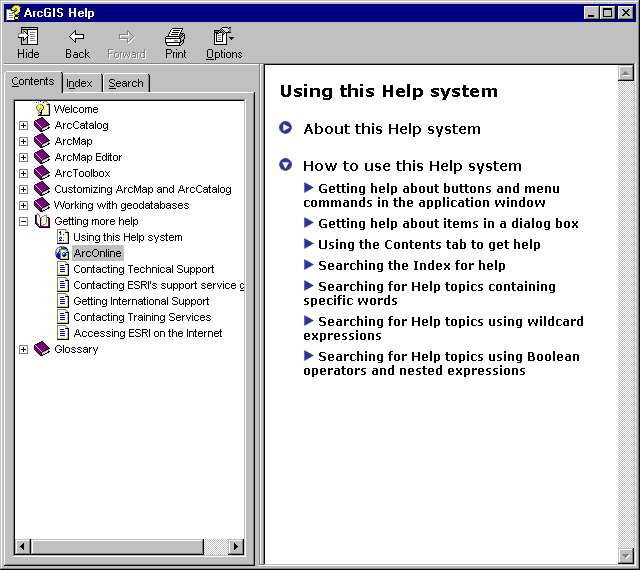Click the tree pane left scroll arrow

pos(23,546)
